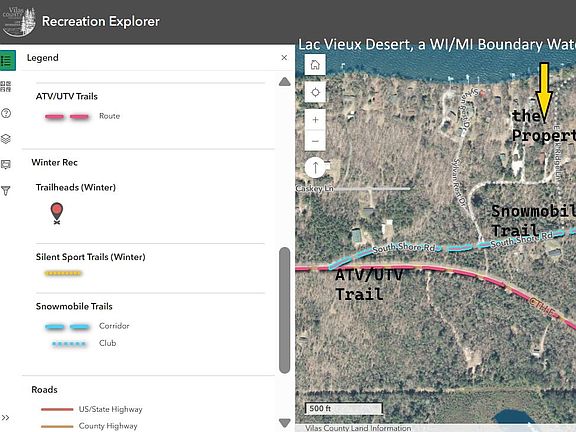
Task: Click the 'Snowmobile Trails' legend heading
Action: tap(74, 306)
